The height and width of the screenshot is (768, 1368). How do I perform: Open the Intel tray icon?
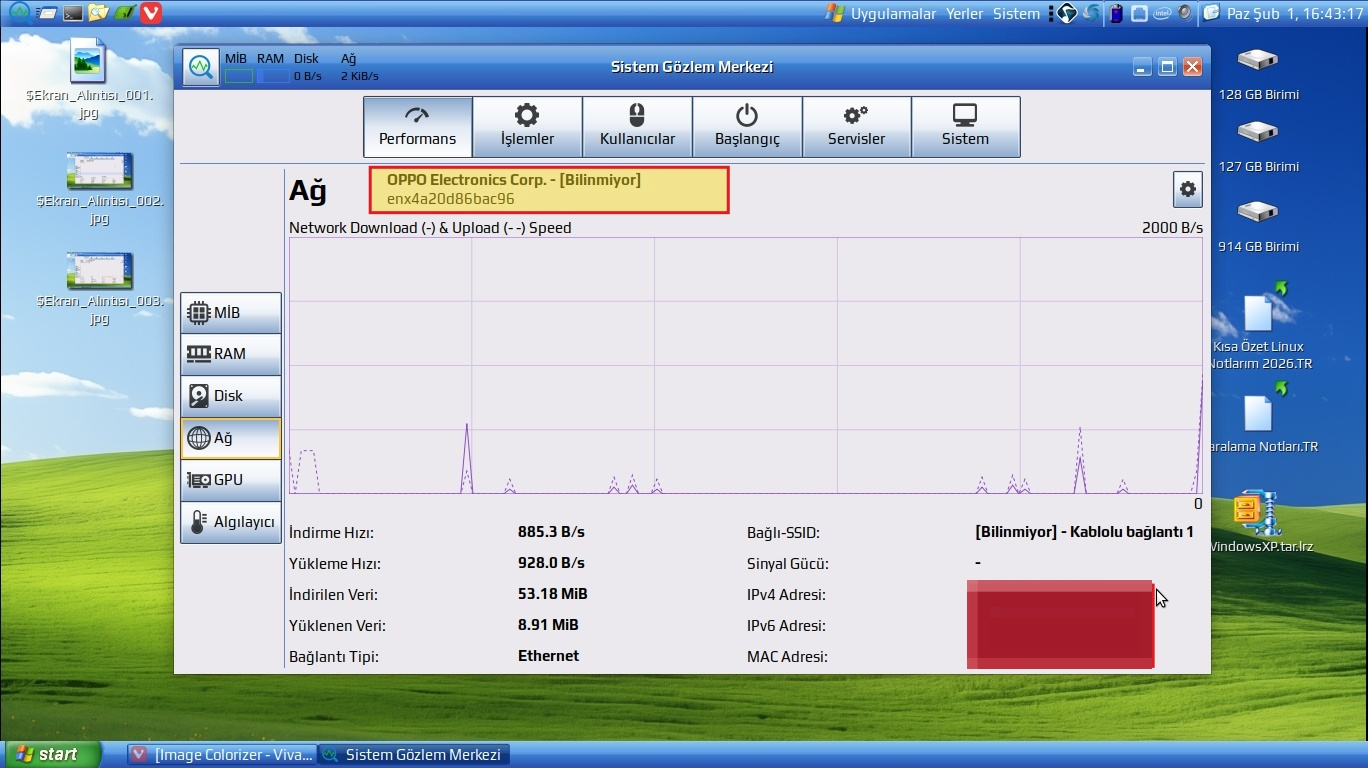1162,13
